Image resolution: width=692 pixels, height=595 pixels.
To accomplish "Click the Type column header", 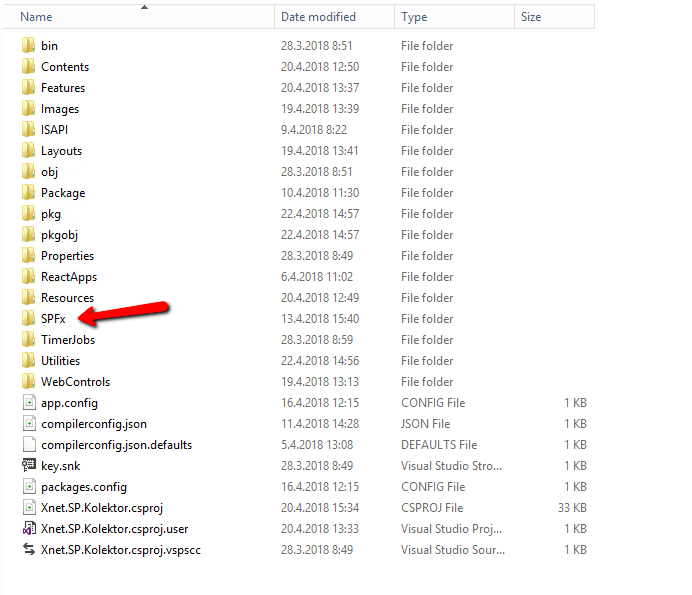I will click(x=414, y=17).
